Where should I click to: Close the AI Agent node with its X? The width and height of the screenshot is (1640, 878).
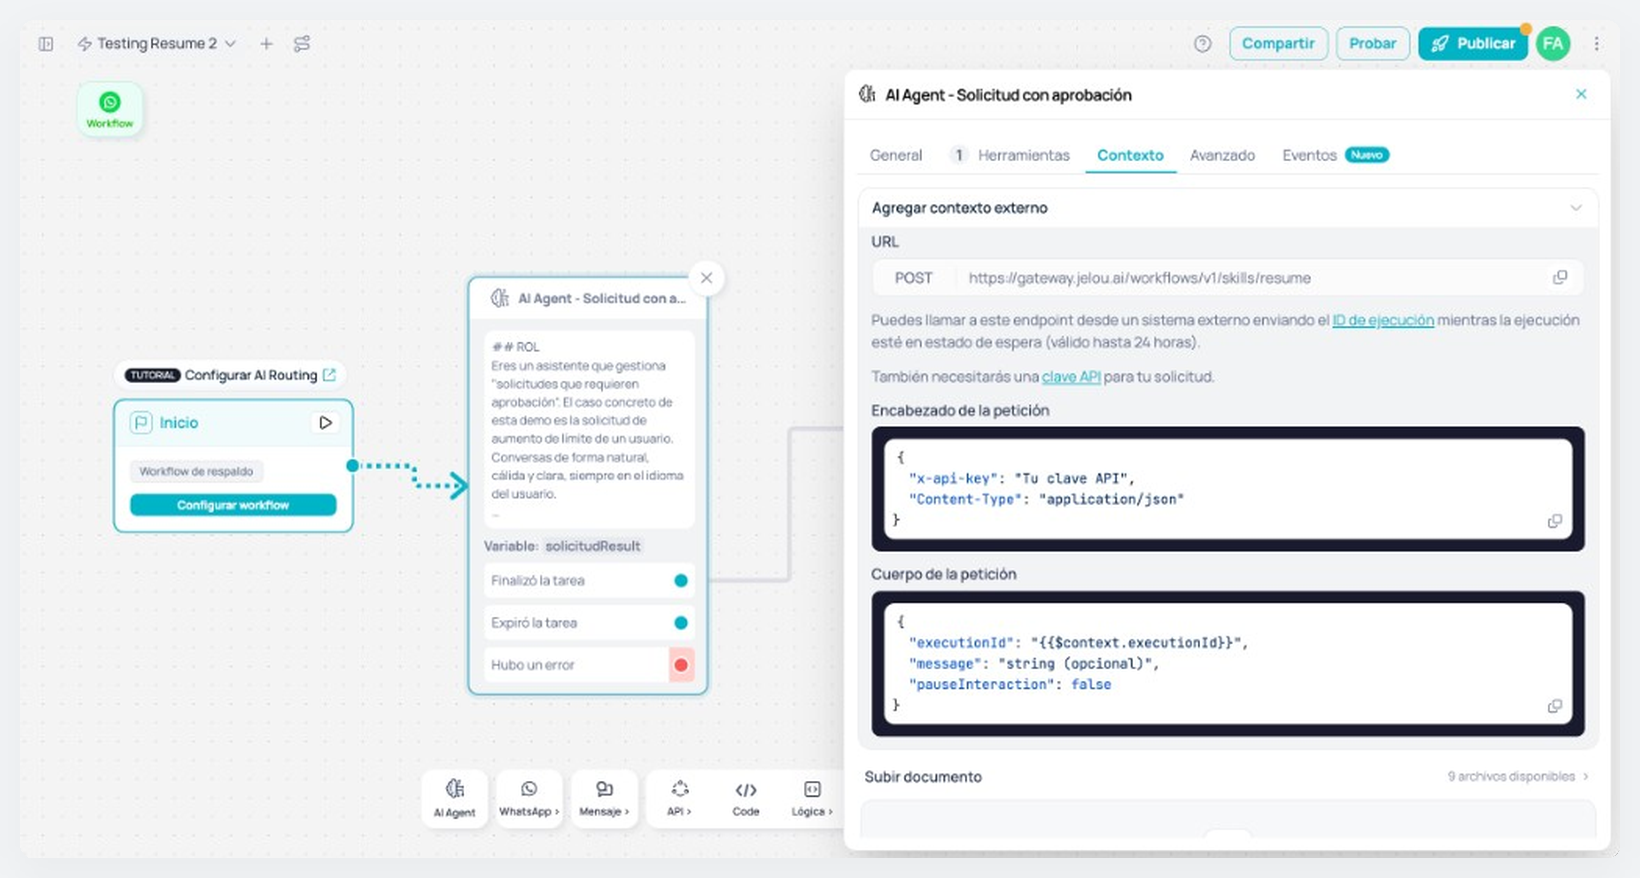point(706,278)
